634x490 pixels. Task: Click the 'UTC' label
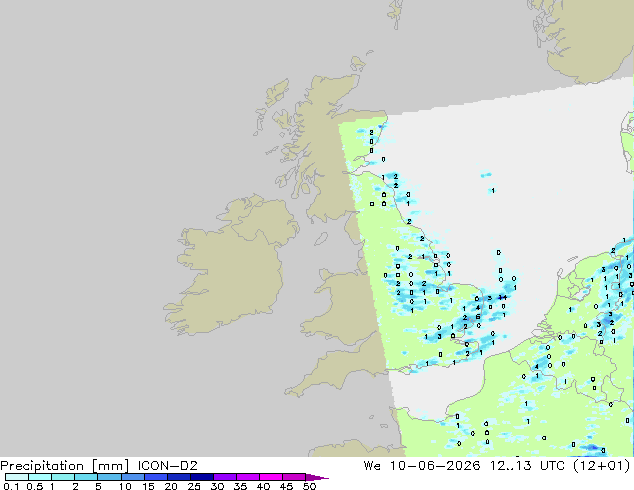(x=553, y=466)
